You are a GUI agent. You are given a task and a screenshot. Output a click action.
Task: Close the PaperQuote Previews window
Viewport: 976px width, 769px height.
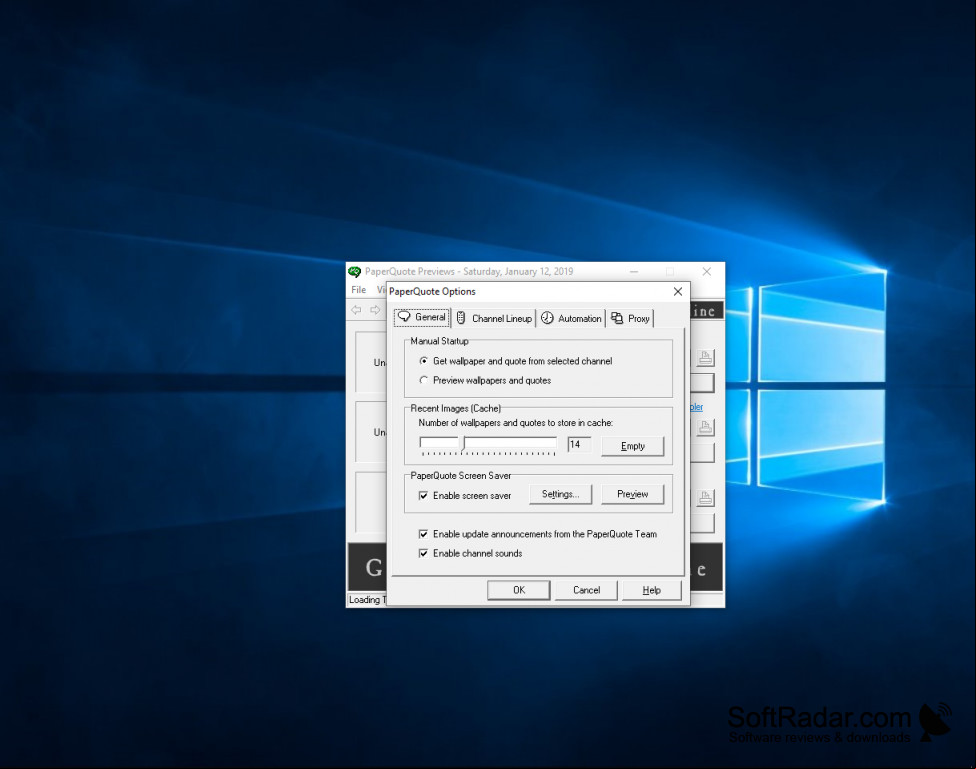click(706, 271)
